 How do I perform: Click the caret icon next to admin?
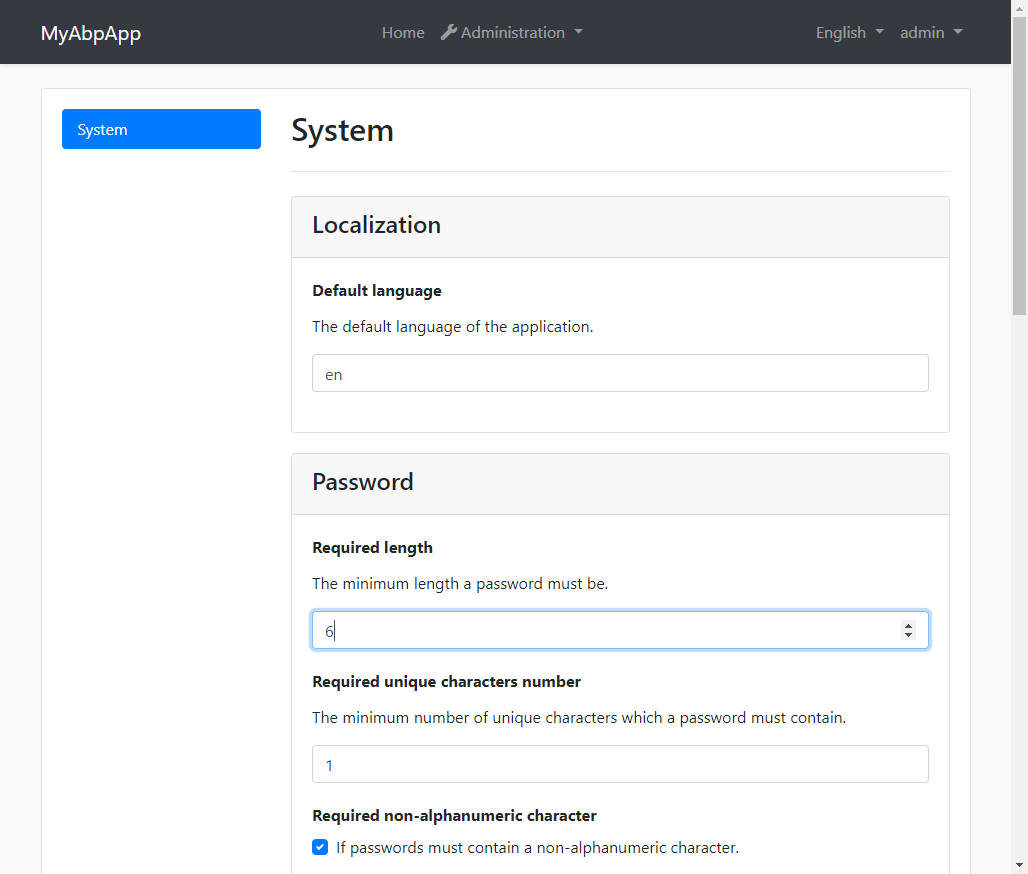click(959, 32)
